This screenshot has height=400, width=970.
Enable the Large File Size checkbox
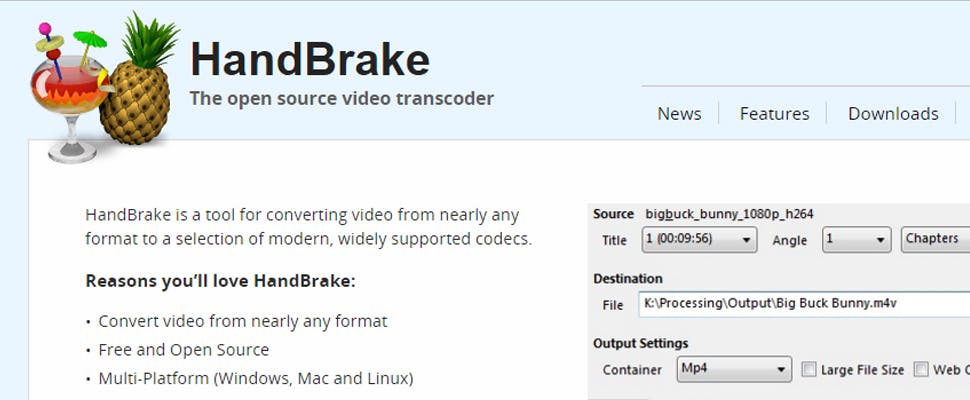809,370
